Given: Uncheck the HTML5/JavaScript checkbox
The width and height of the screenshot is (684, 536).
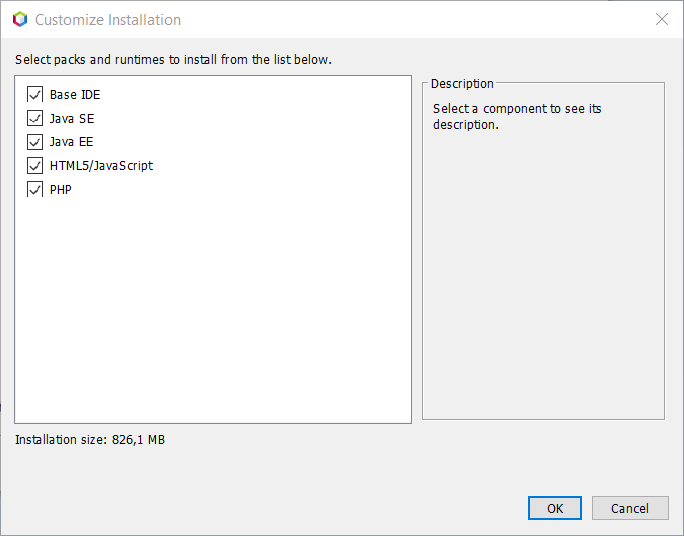Looking at the screenshot, I should click(35, 166).
